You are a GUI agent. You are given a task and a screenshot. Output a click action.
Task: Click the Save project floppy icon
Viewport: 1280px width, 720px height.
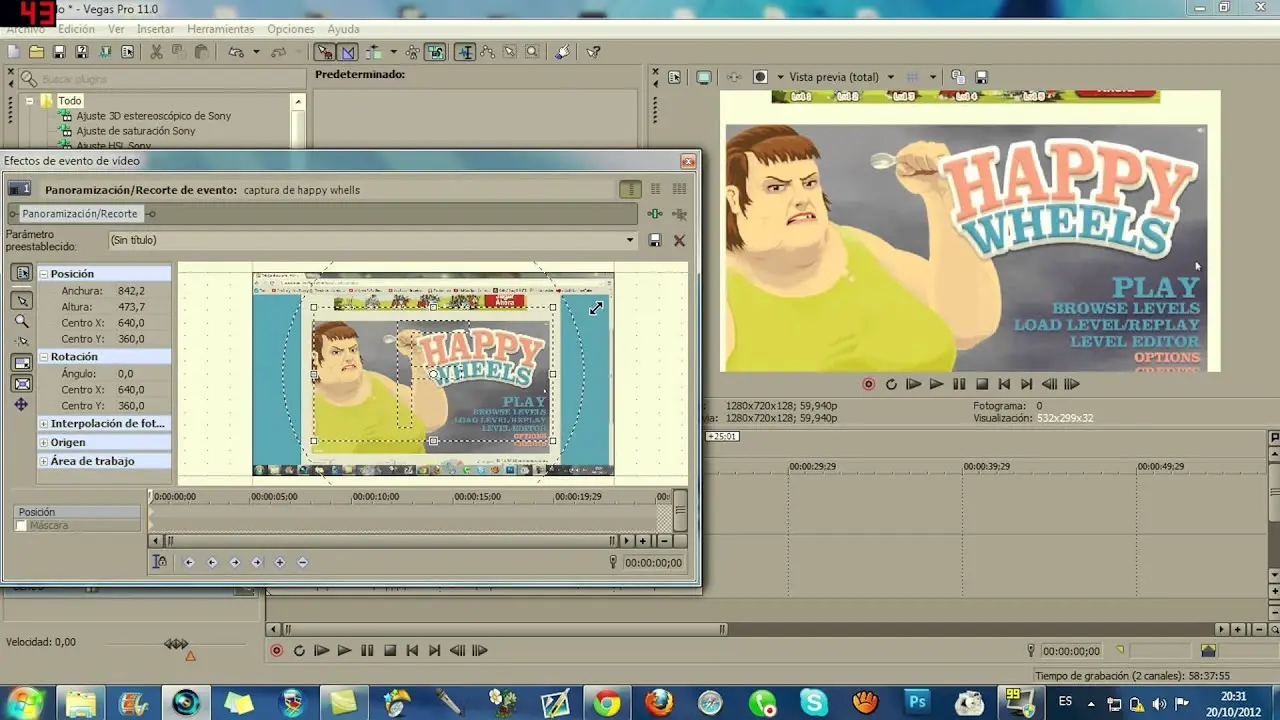(59, 52)
